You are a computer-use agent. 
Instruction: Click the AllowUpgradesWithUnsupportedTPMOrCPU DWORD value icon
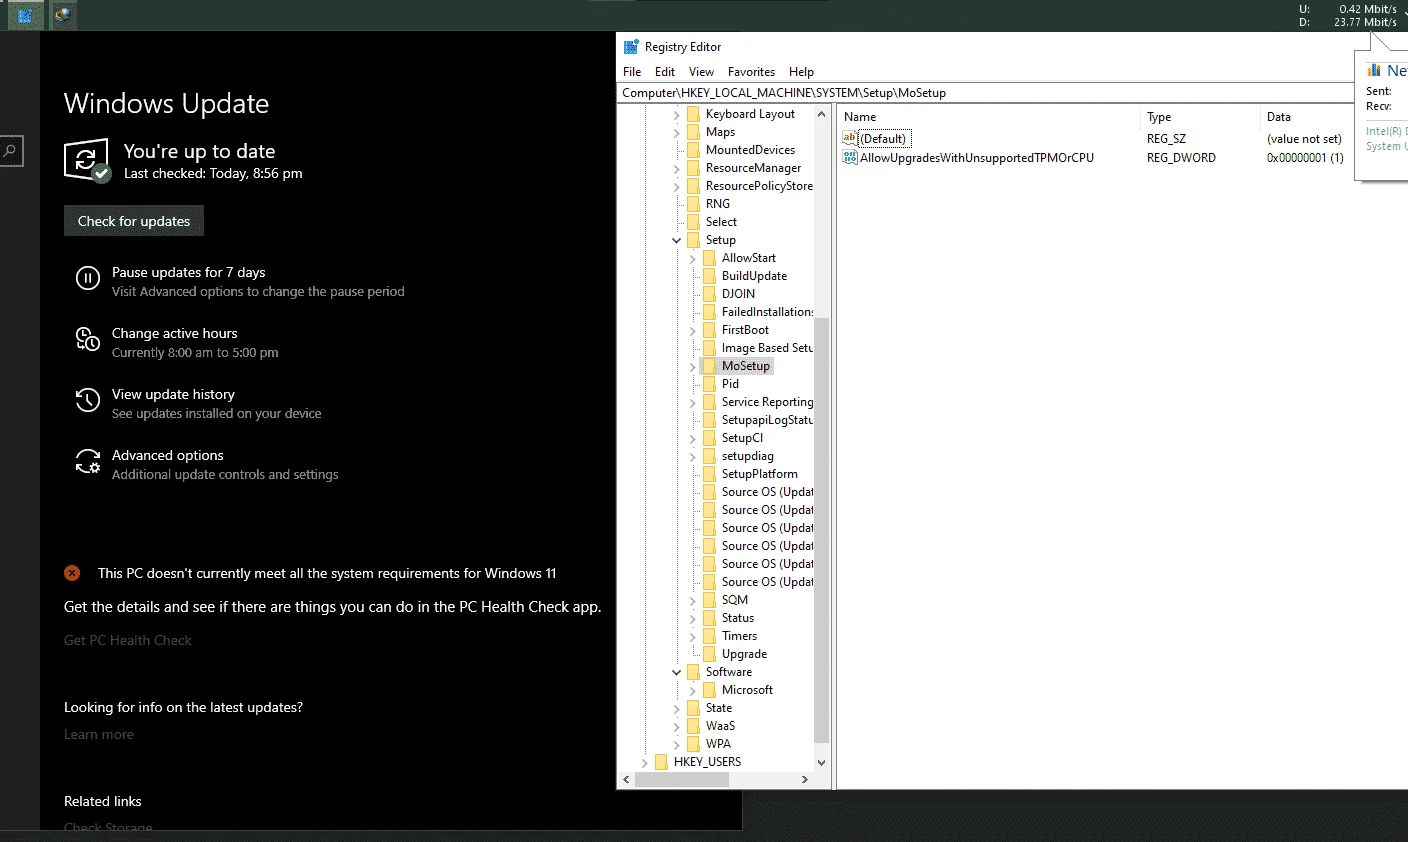pos(850,158)
